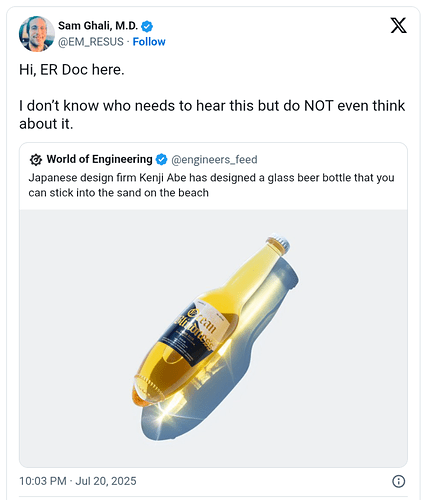Visit the @EM_RESUS handle
This screenshot has width=426, height=500.
(91, 42)
